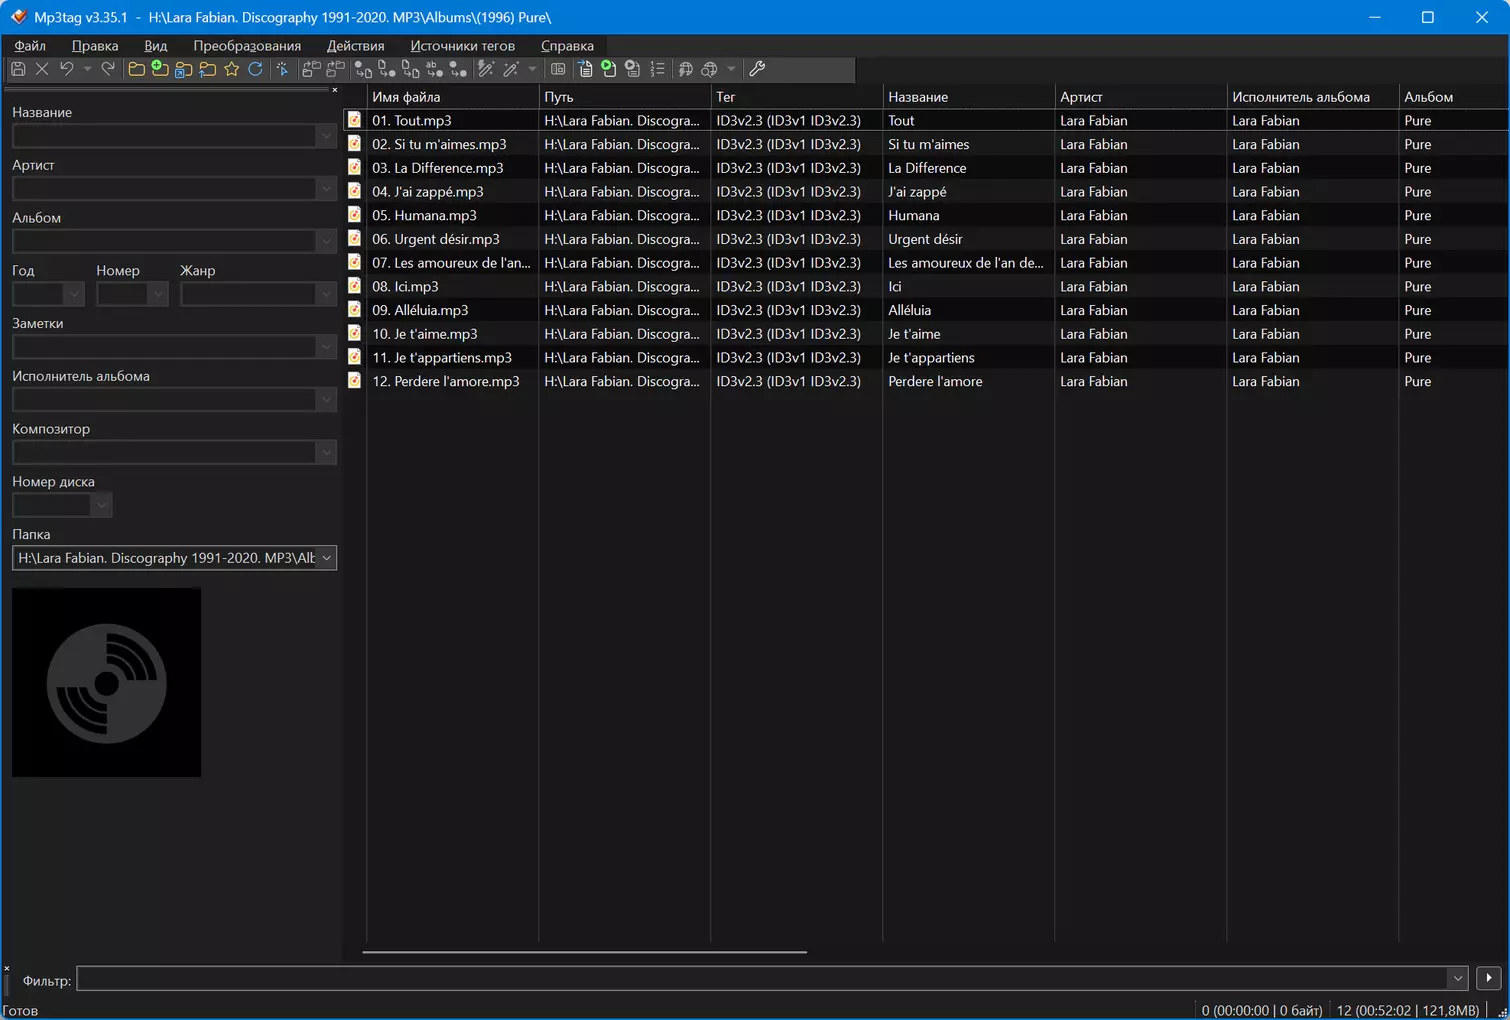Click the album cover art placeholder
Screen dimensions: 1510x1020
pos(107,683)
